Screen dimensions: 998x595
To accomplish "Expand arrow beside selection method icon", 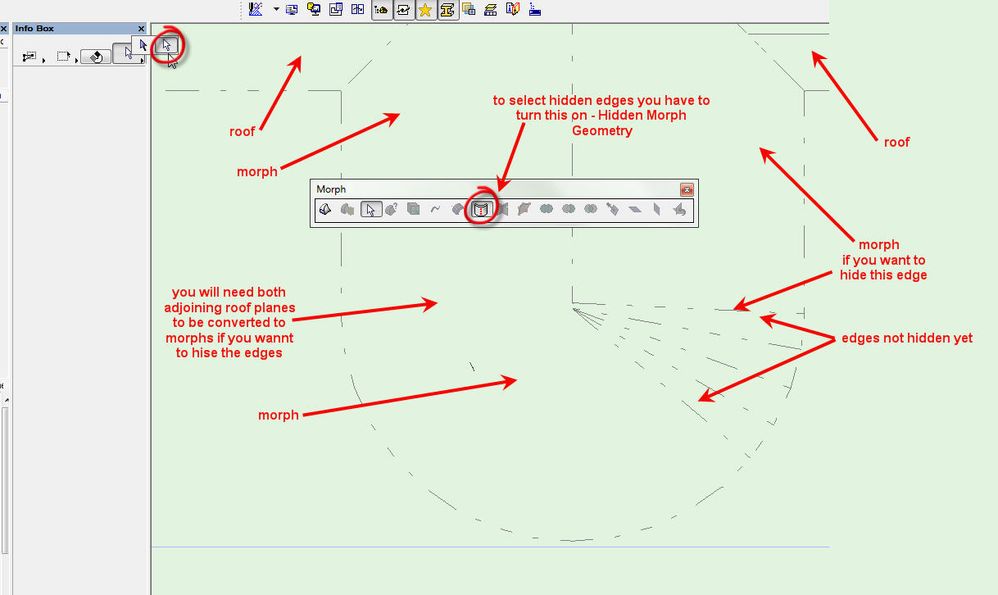I will (44, 60).
